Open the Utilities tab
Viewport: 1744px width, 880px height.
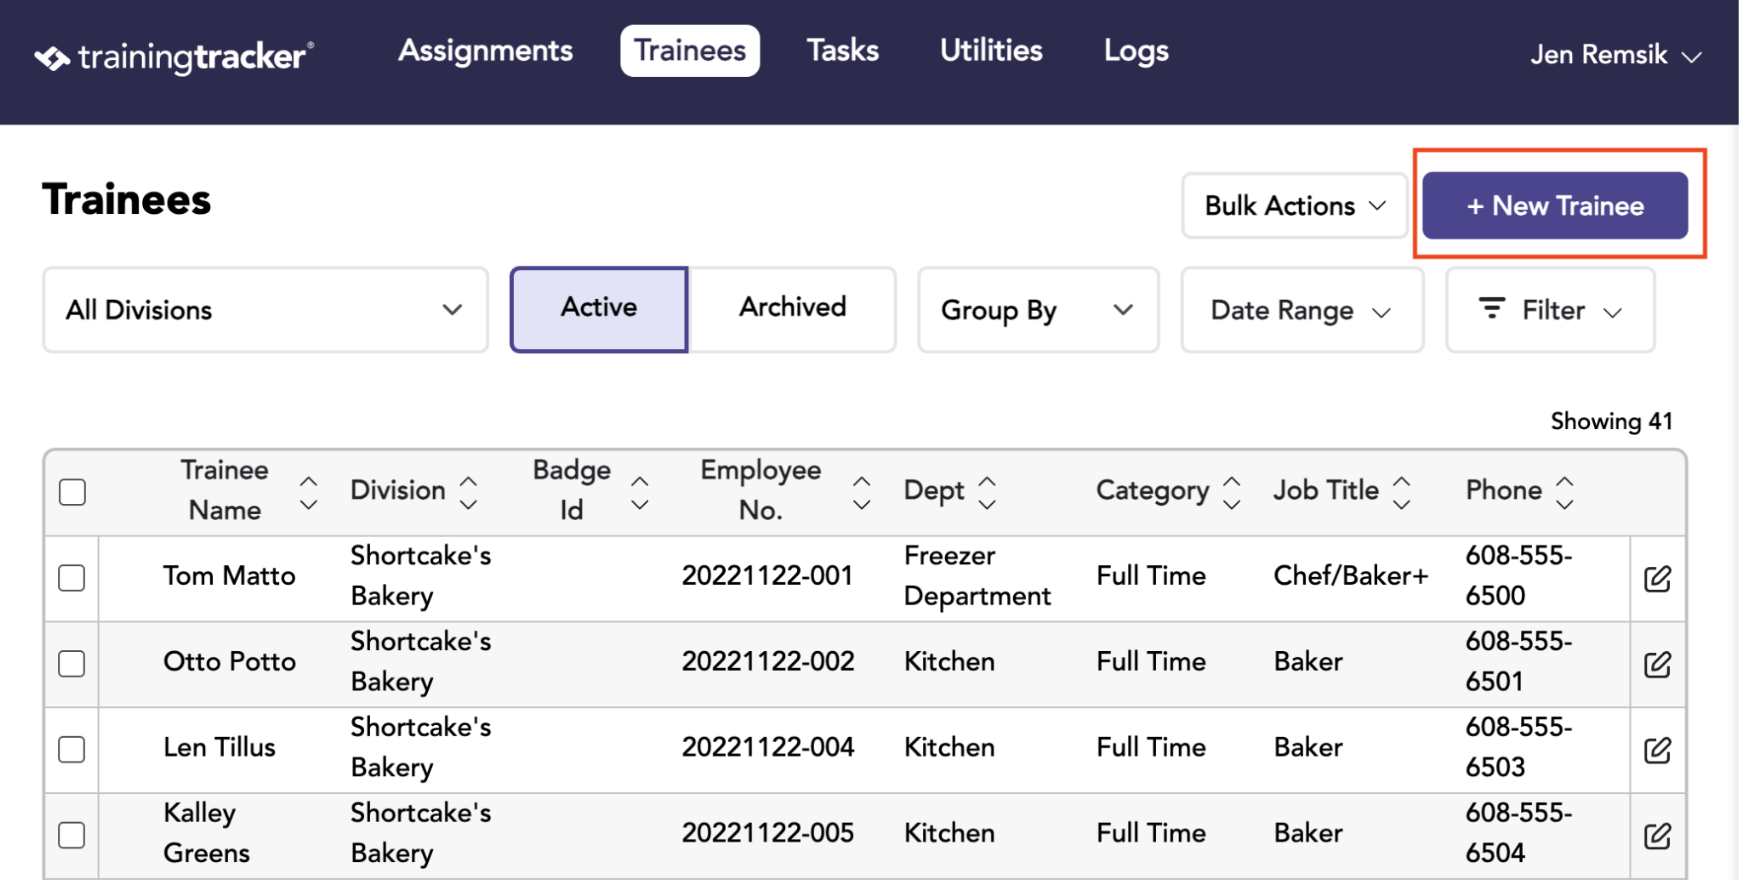click(991, 50)
